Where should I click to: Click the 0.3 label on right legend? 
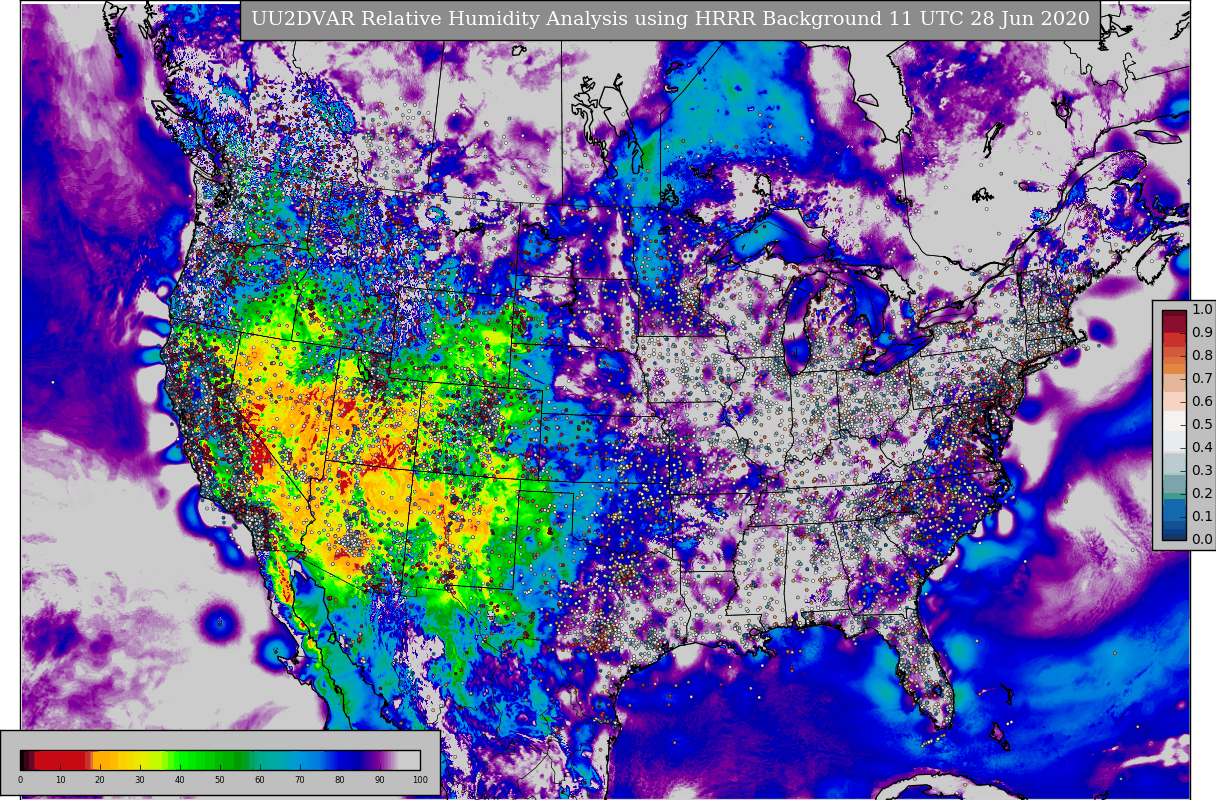[x=1202, y=471]
